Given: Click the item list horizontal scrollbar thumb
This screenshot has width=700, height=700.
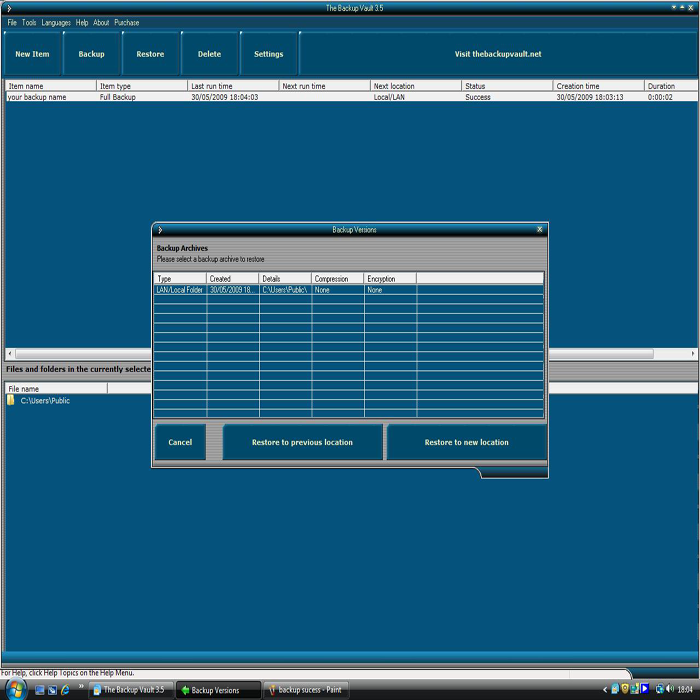Looking at the screenshot, I should pyautogui.click(x=335, y=354).
